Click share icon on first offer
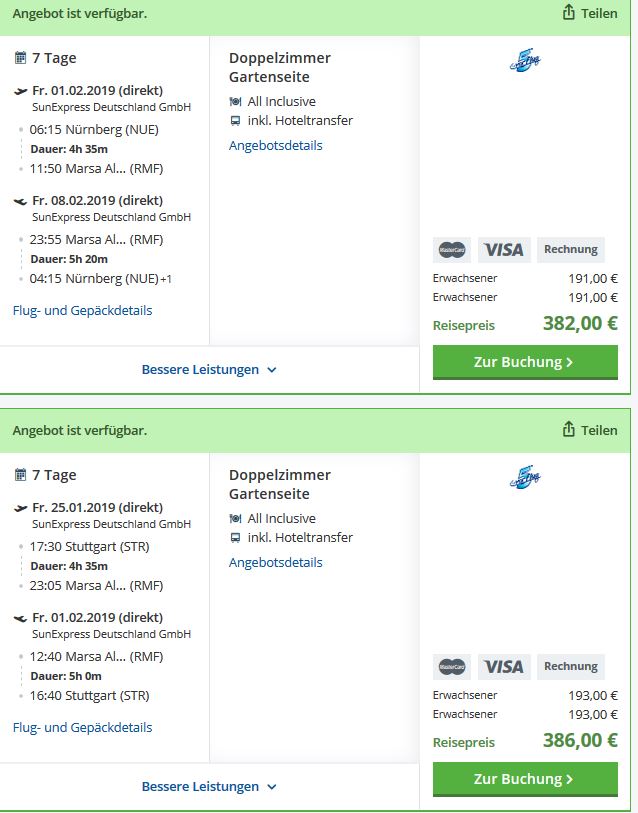The width and height of the screenshot is (638, 813). [568, 12]
